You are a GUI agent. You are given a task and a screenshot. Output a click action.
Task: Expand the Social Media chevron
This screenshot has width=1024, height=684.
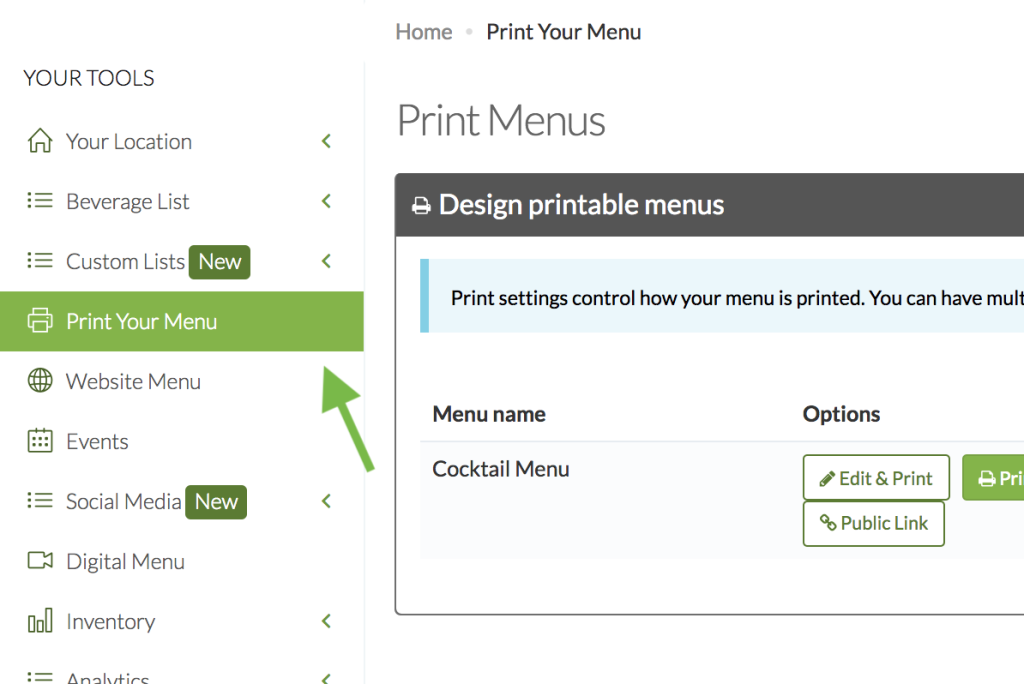click(326, 502)
